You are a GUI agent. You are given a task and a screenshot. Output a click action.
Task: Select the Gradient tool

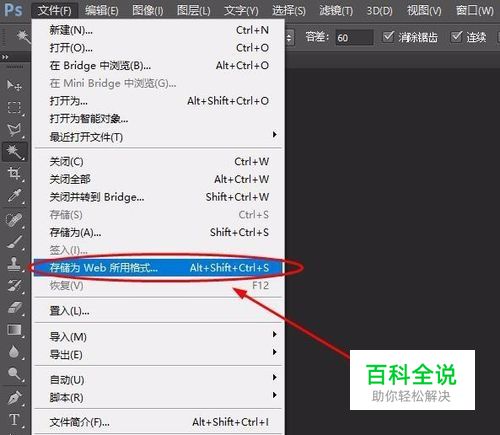[x=14, y=330]
